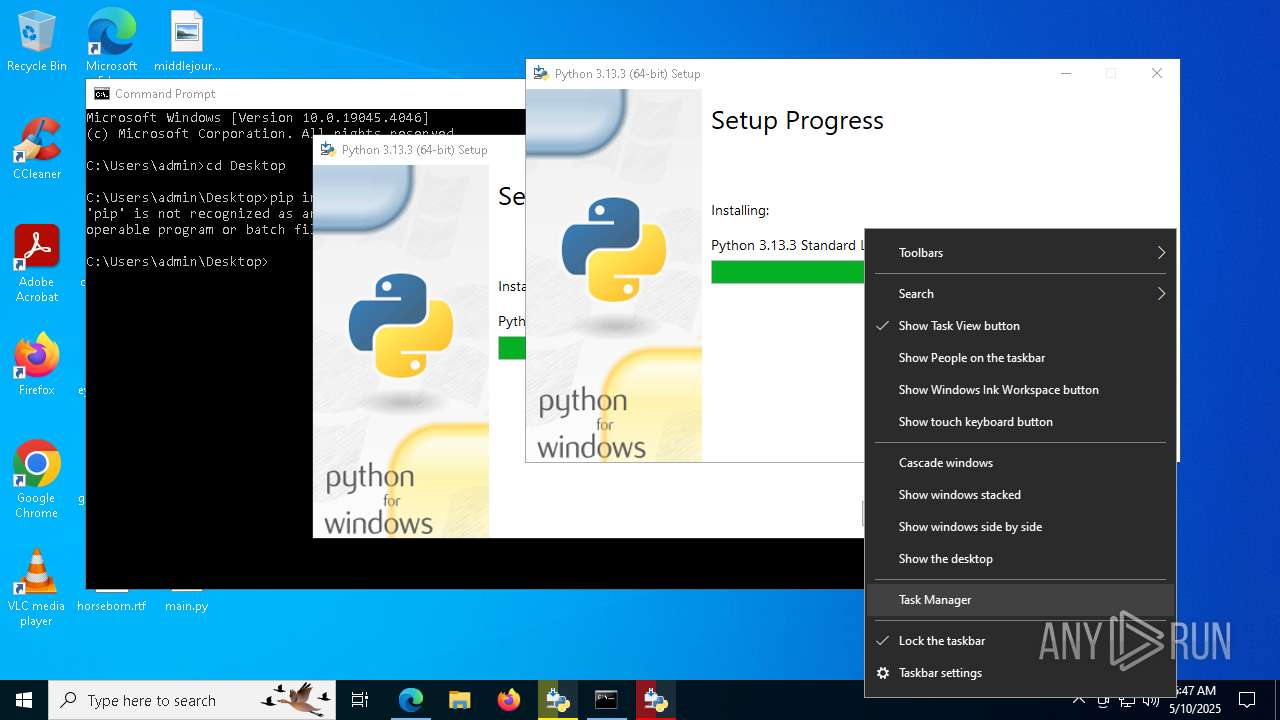Switch to Firefox on the taskbar

pyautogui.click(x=508, y=700)
